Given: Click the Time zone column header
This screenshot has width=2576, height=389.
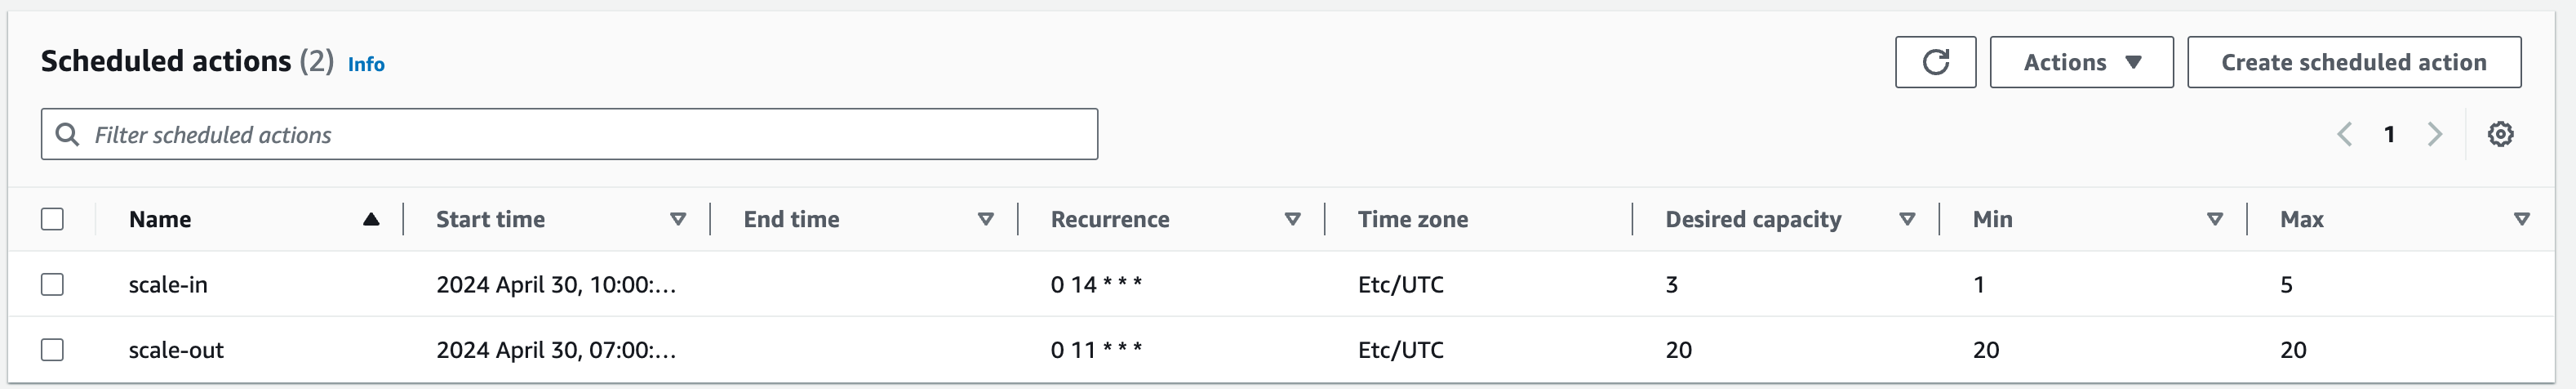Looking at the screenshot, I should tap(1412, 219).
